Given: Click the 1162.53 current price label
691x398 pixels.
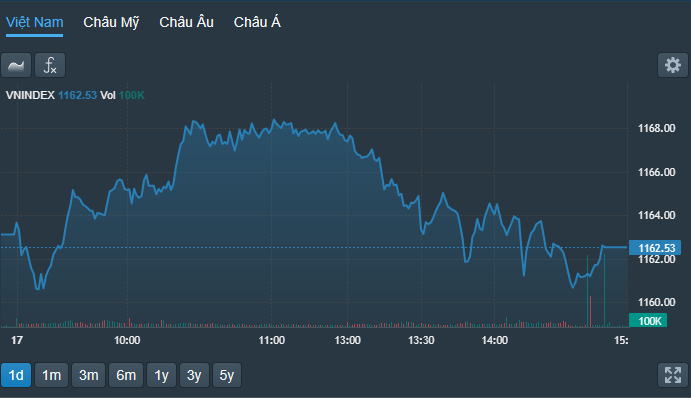Looking at the screenshot, I should pos(655,248).
